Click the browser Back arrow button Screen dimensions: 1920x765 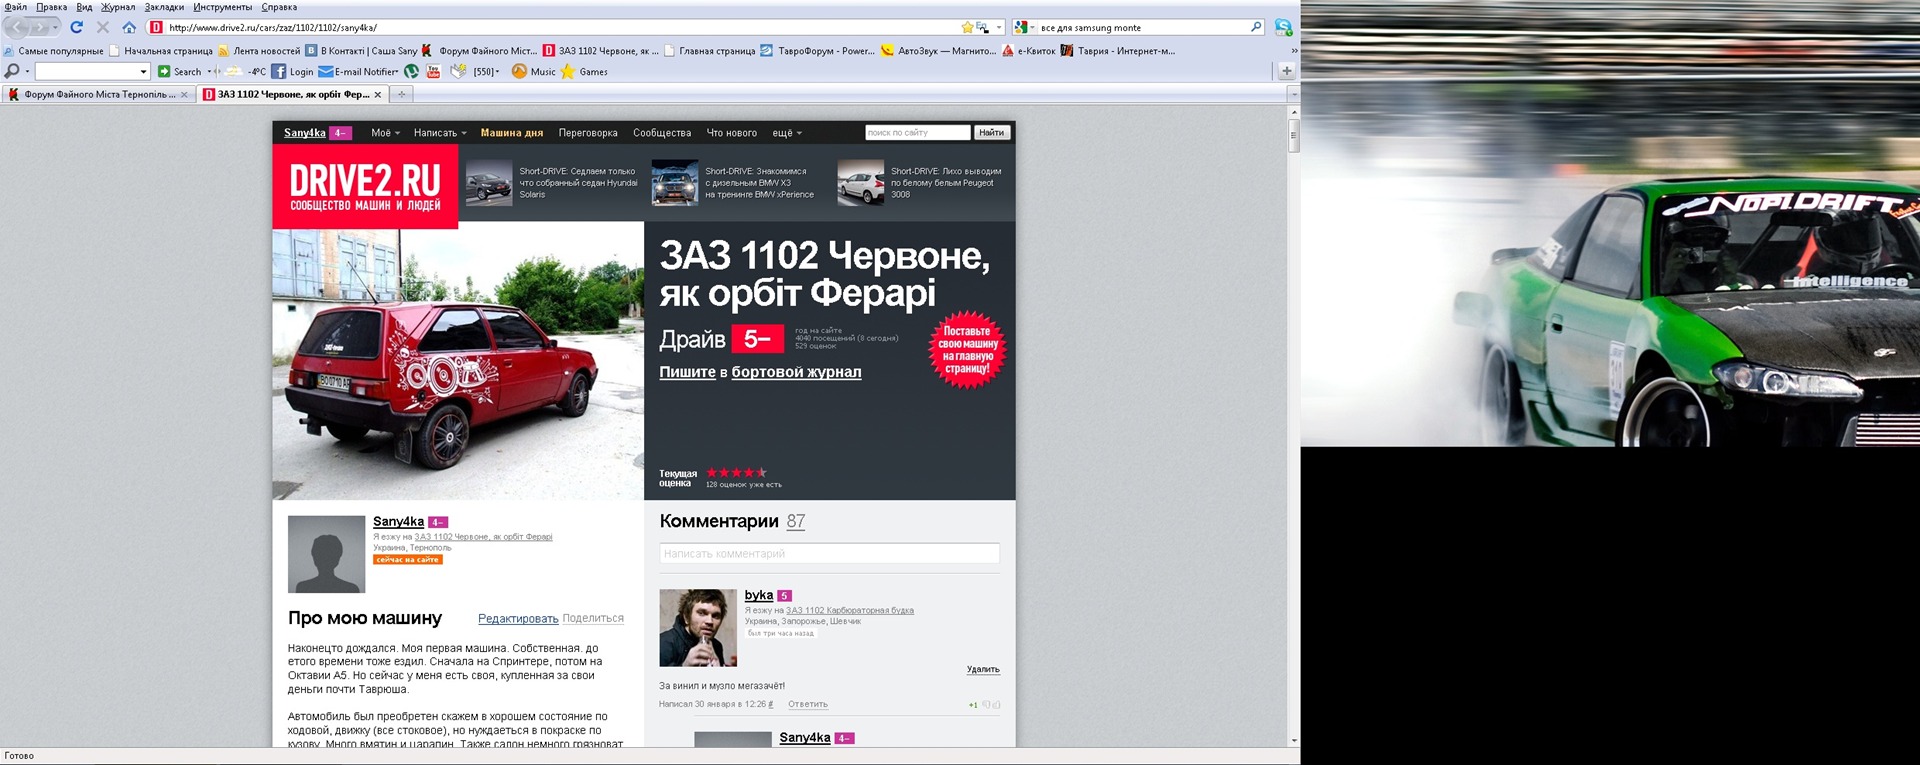[17, 28]
